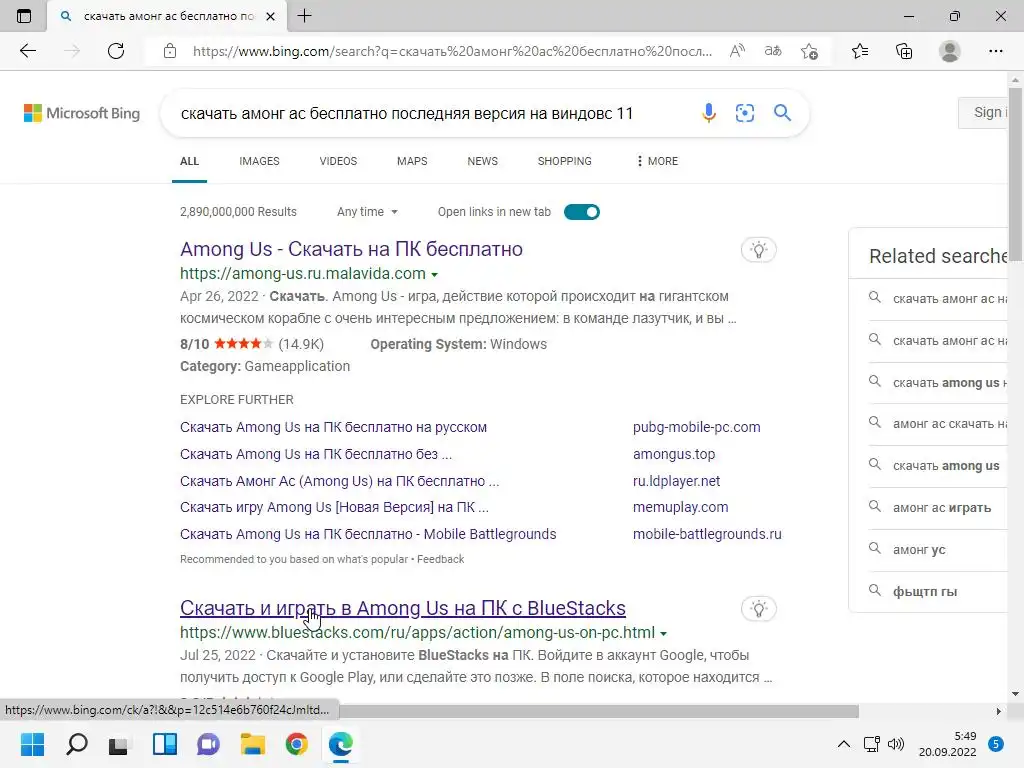Click related search 'фьщтп гы'
The height and width of the screenshot is (768, 1024).
925,591
